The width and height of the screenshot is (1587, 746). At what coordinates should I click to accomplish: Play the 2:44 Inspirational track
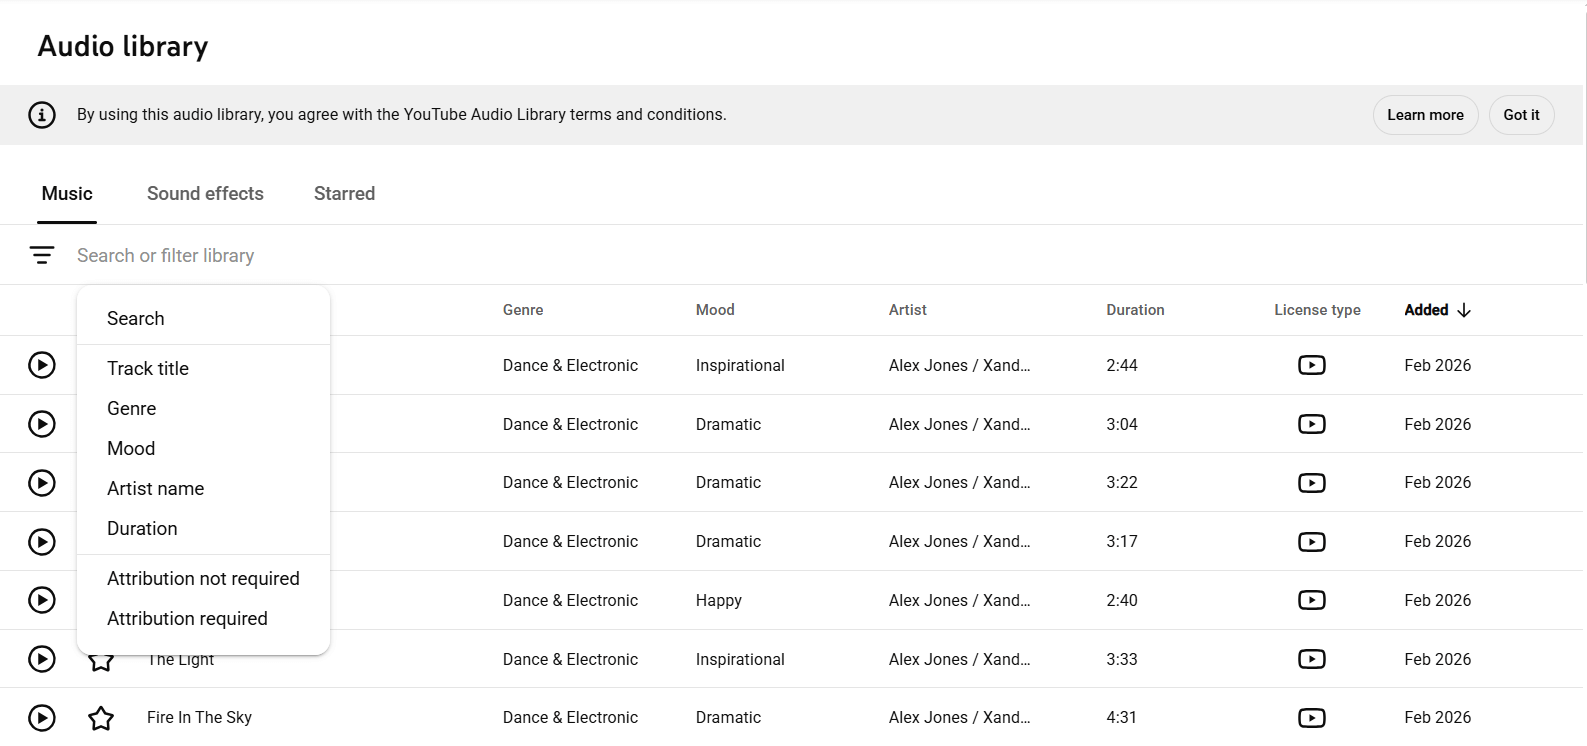pos(42,365)
